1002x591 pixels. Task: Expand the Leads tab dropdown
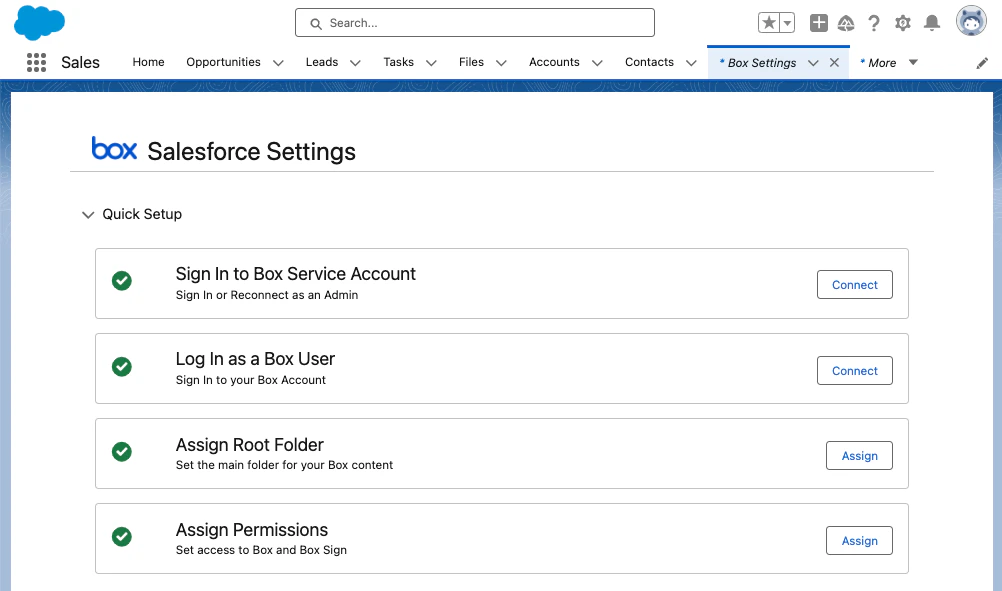point(355,63)
